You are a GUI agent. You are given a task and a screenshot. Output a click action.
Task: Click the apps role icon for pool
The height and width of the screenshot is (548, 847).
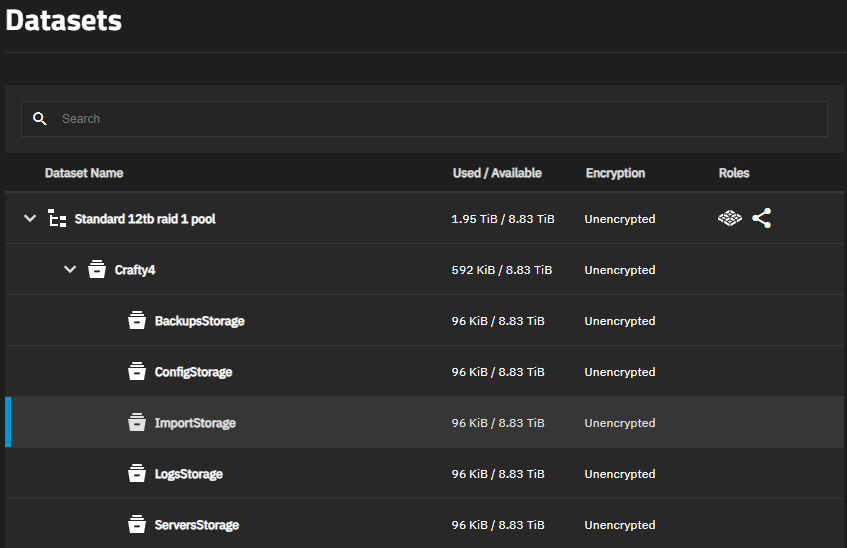[x=730, y=219]
